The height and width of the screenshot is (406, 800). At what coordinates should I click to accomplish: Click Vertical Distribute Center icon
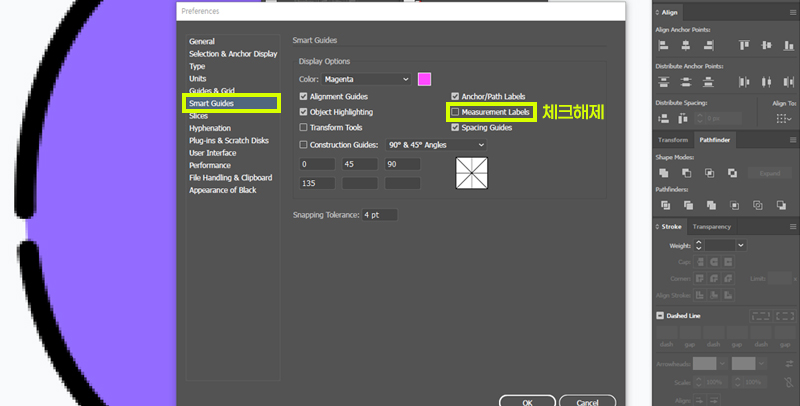[x=686, y=82]
